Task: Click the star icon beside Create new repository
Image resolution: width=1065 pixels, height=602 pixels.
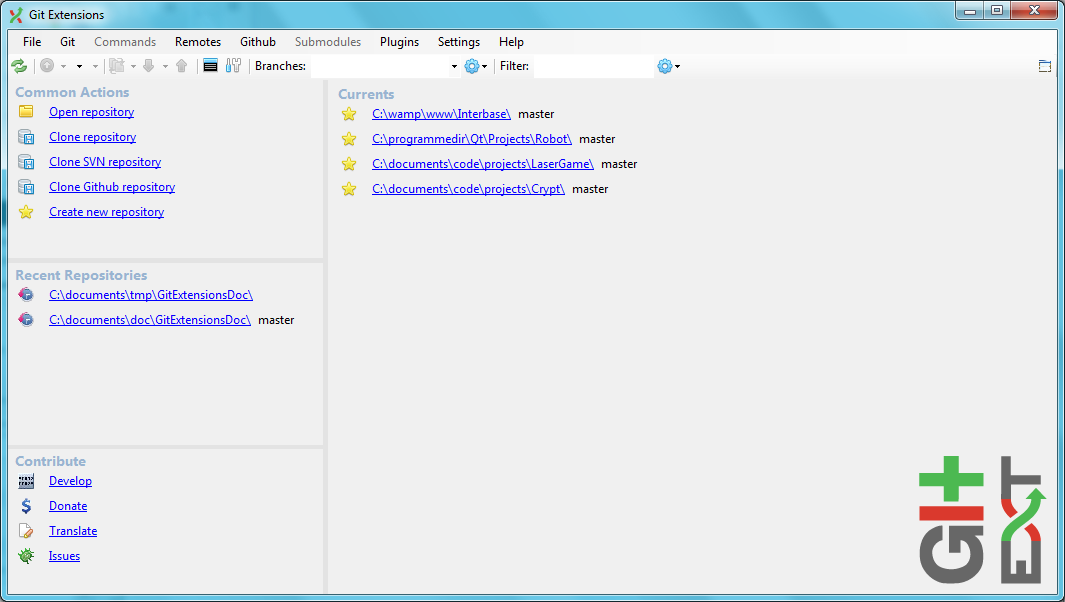Action: pos(26,212)
